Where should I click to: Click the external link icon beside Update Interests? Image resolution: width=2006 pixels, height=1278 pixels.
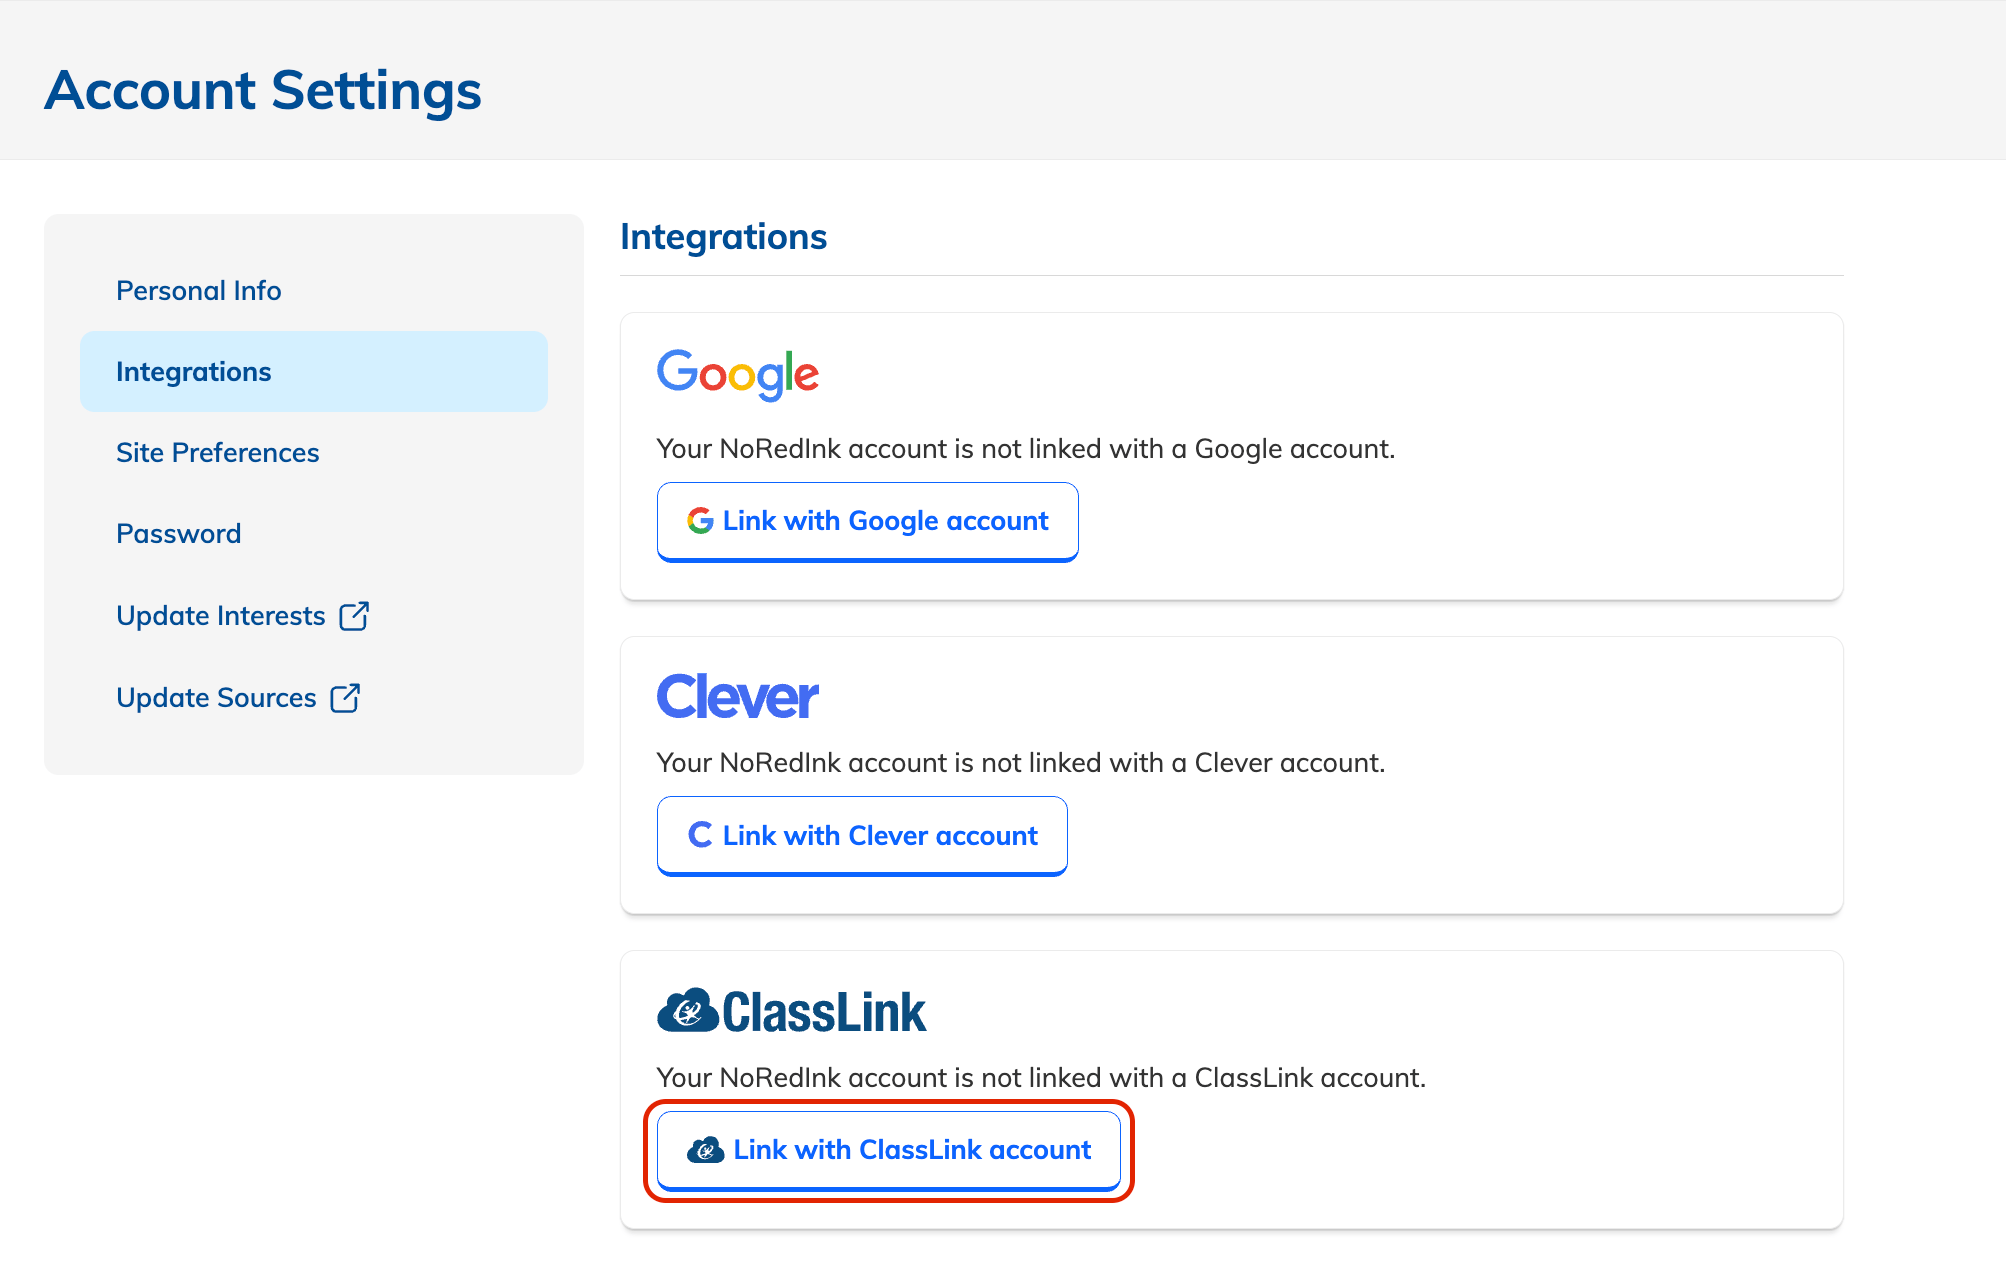pos(357,615)
